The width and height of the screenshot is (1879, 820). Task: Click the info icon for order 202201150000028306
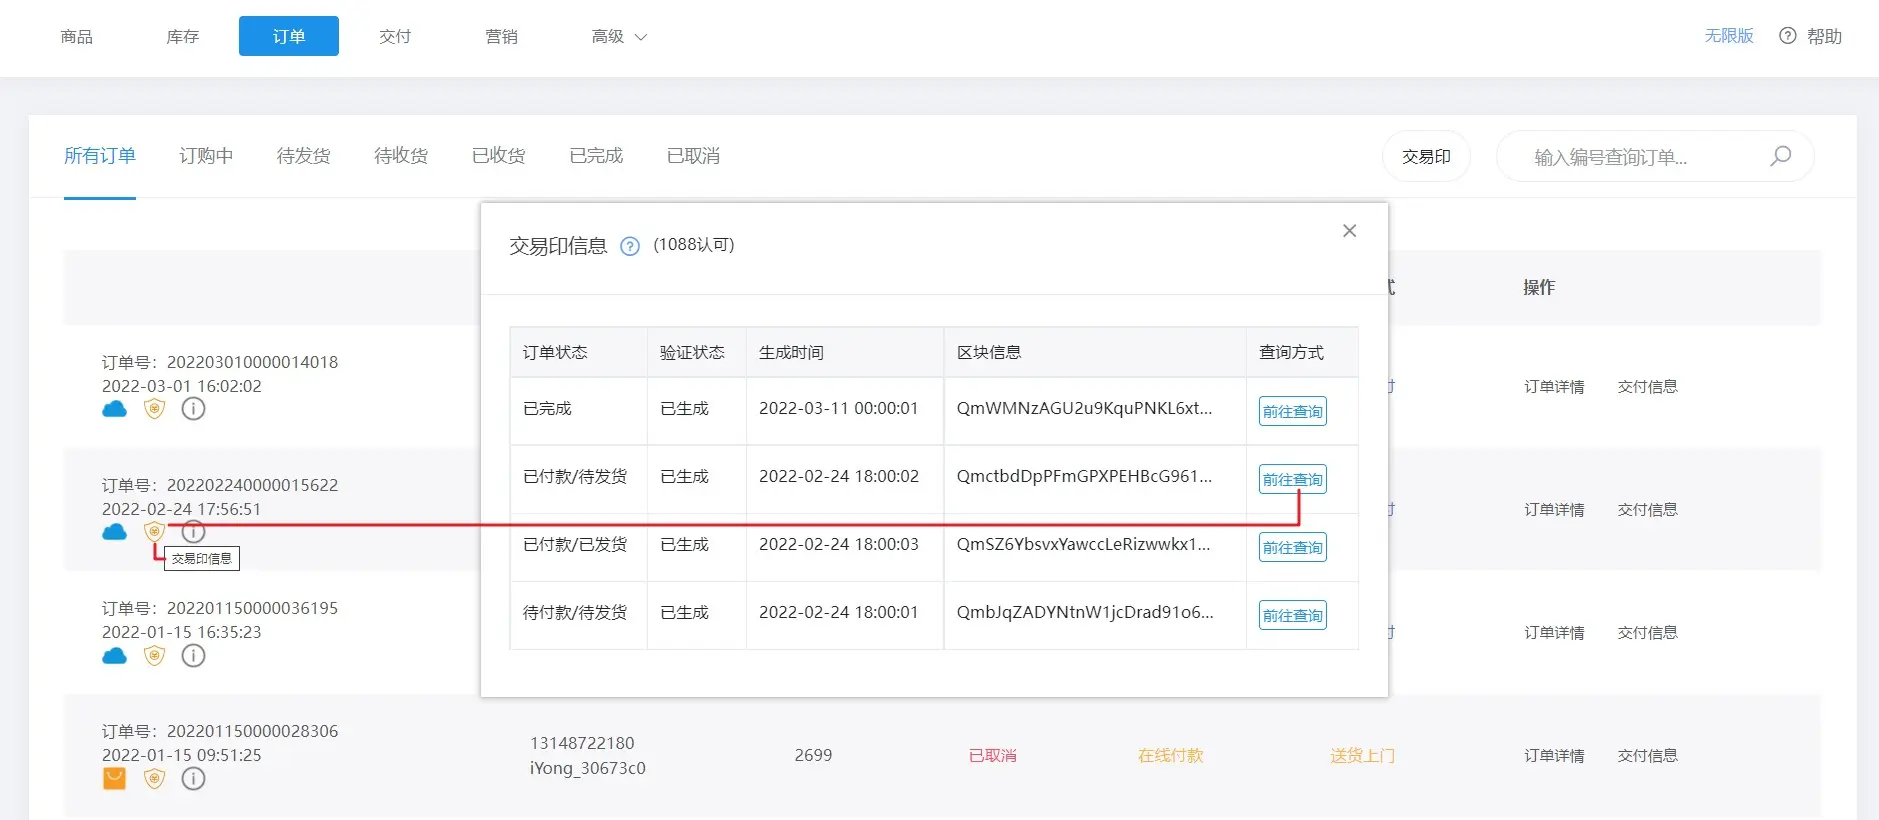tap(193, 778)
